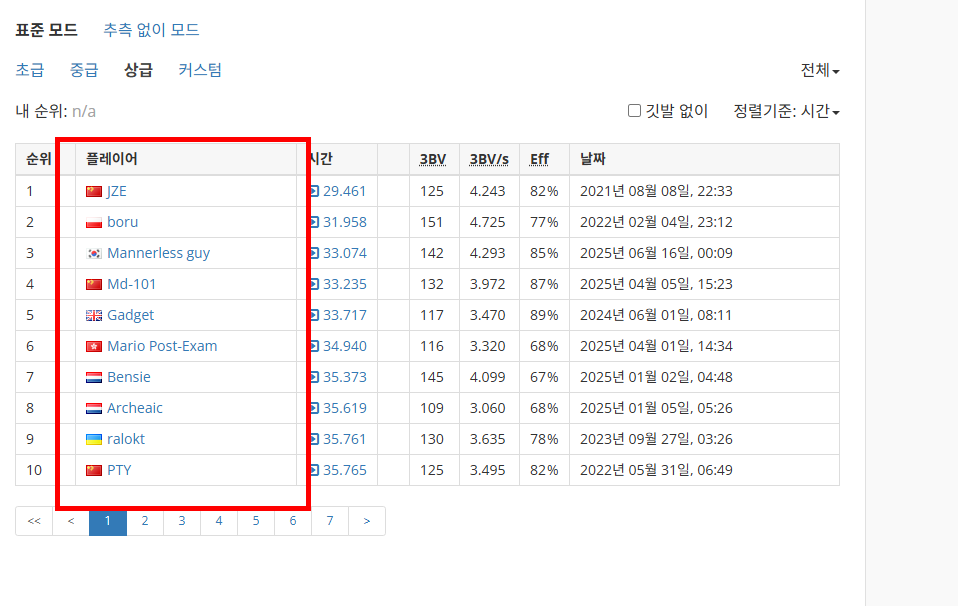Open replay icon next to time 33.074
Viewport: 958px width, 606px height.
coord(315,253)
